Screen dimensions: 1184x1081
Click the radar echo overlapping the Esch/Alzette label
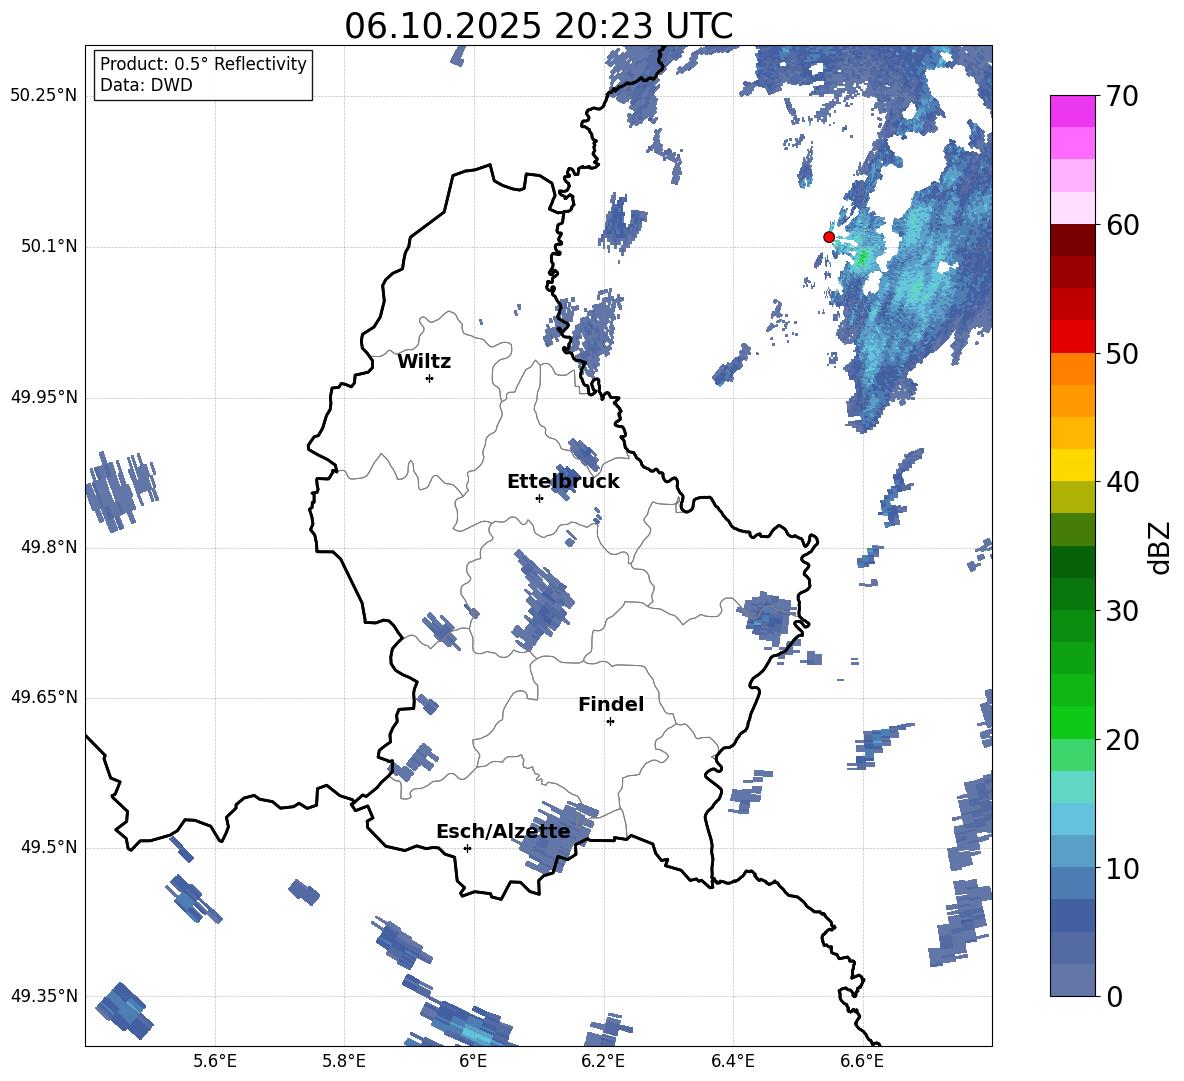(557, 836)
